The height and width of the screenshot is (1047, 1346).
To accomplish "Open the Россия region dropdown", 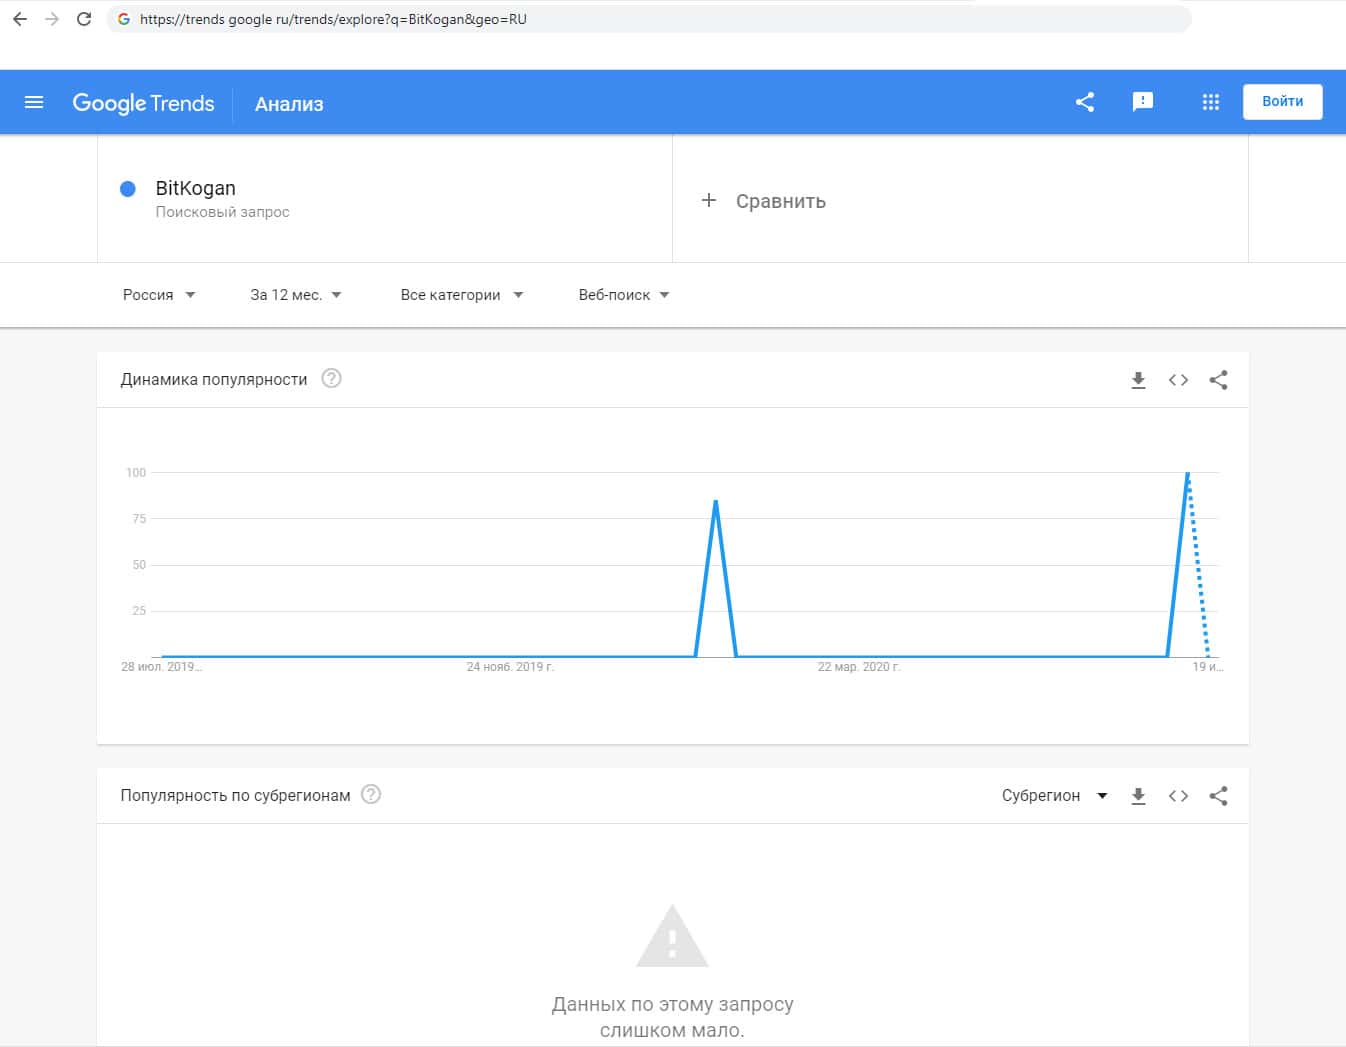I will (159, 295).
